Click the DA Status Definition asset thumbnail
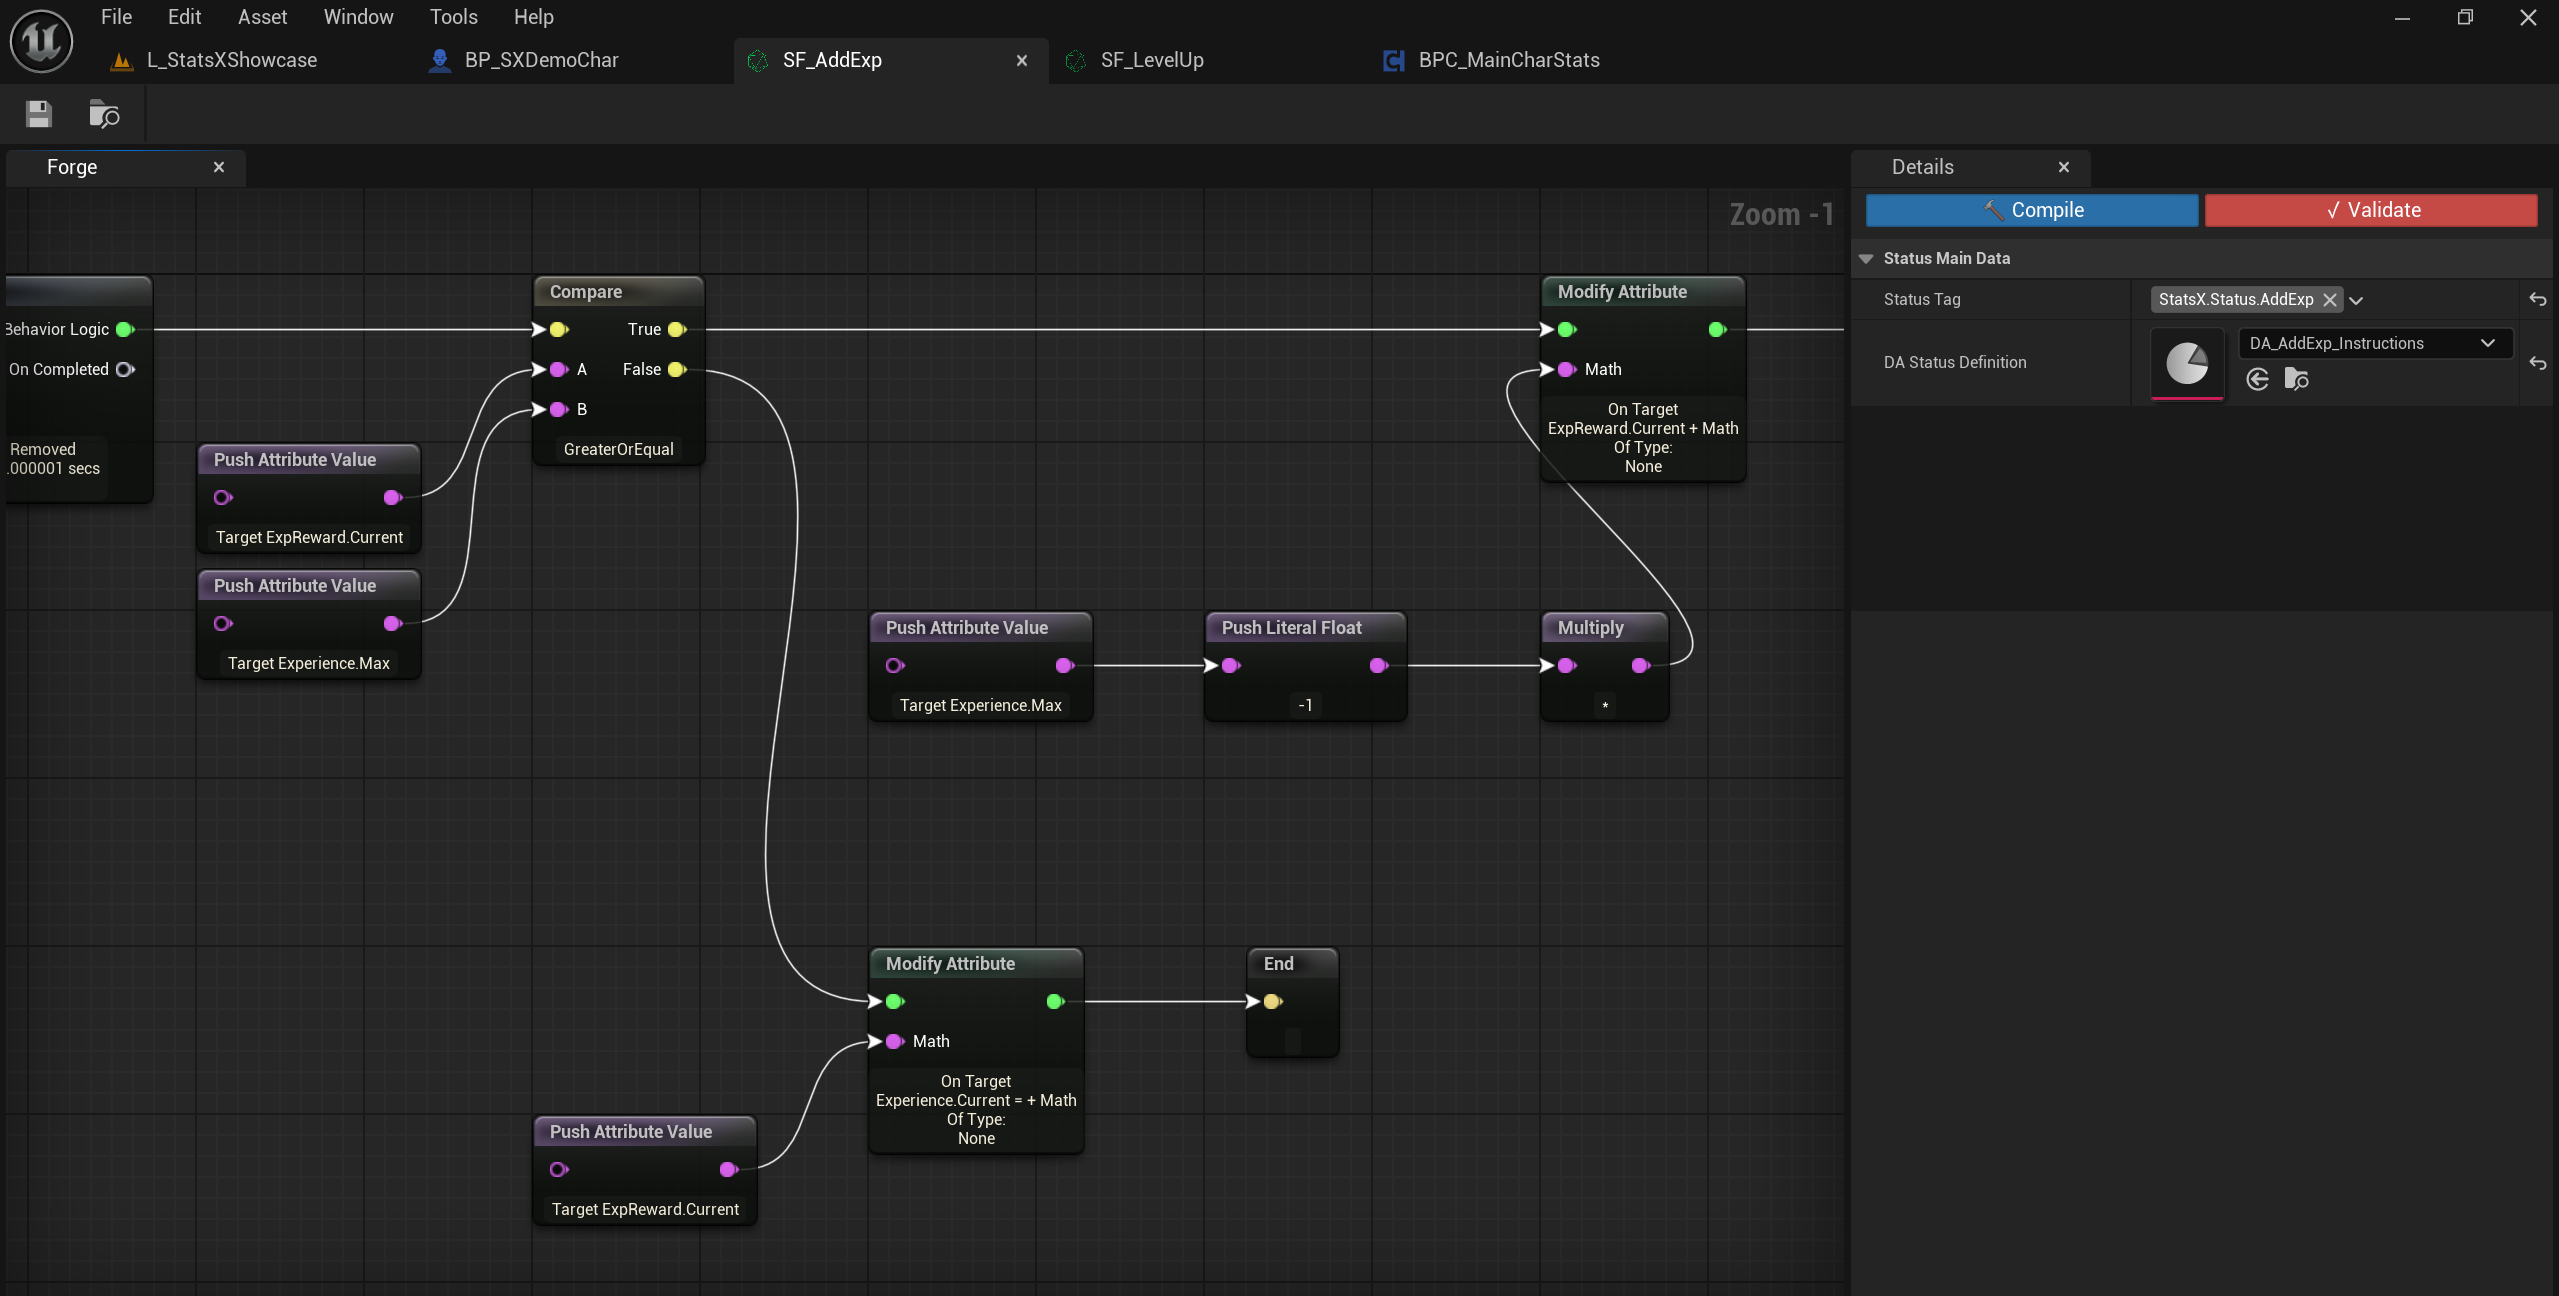The height and width of the screenshot is (1296, 2559). [x=2187, y=363]
